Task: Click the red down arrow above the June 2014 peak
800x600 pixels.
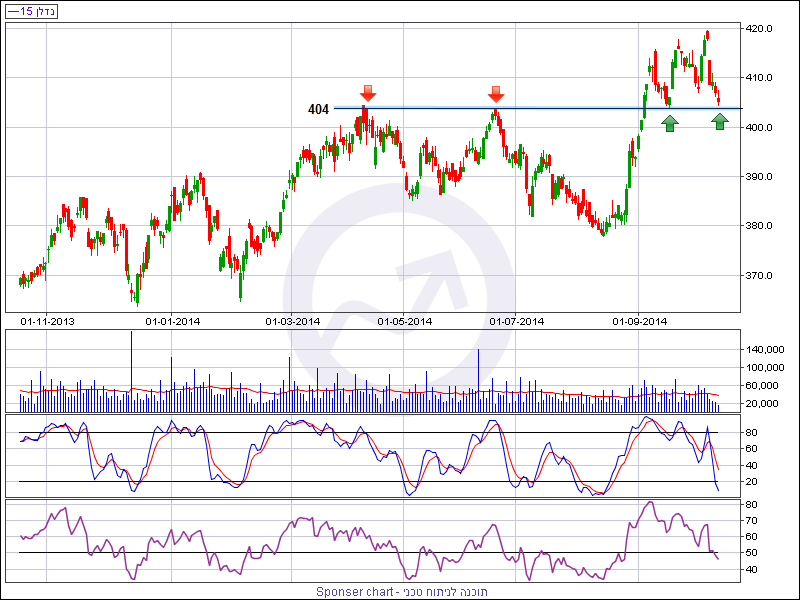Action: (496, 94)
